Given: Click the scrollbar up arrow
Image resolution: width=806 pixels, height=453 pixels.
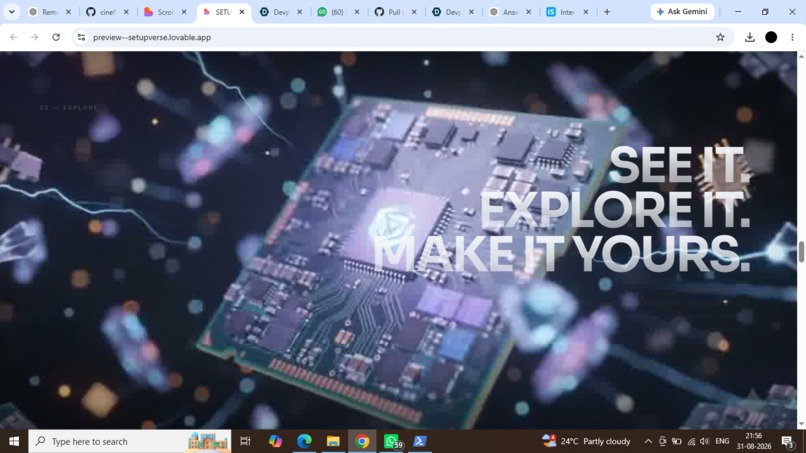Looking at the screenshot, I should (x=801, y=56).
